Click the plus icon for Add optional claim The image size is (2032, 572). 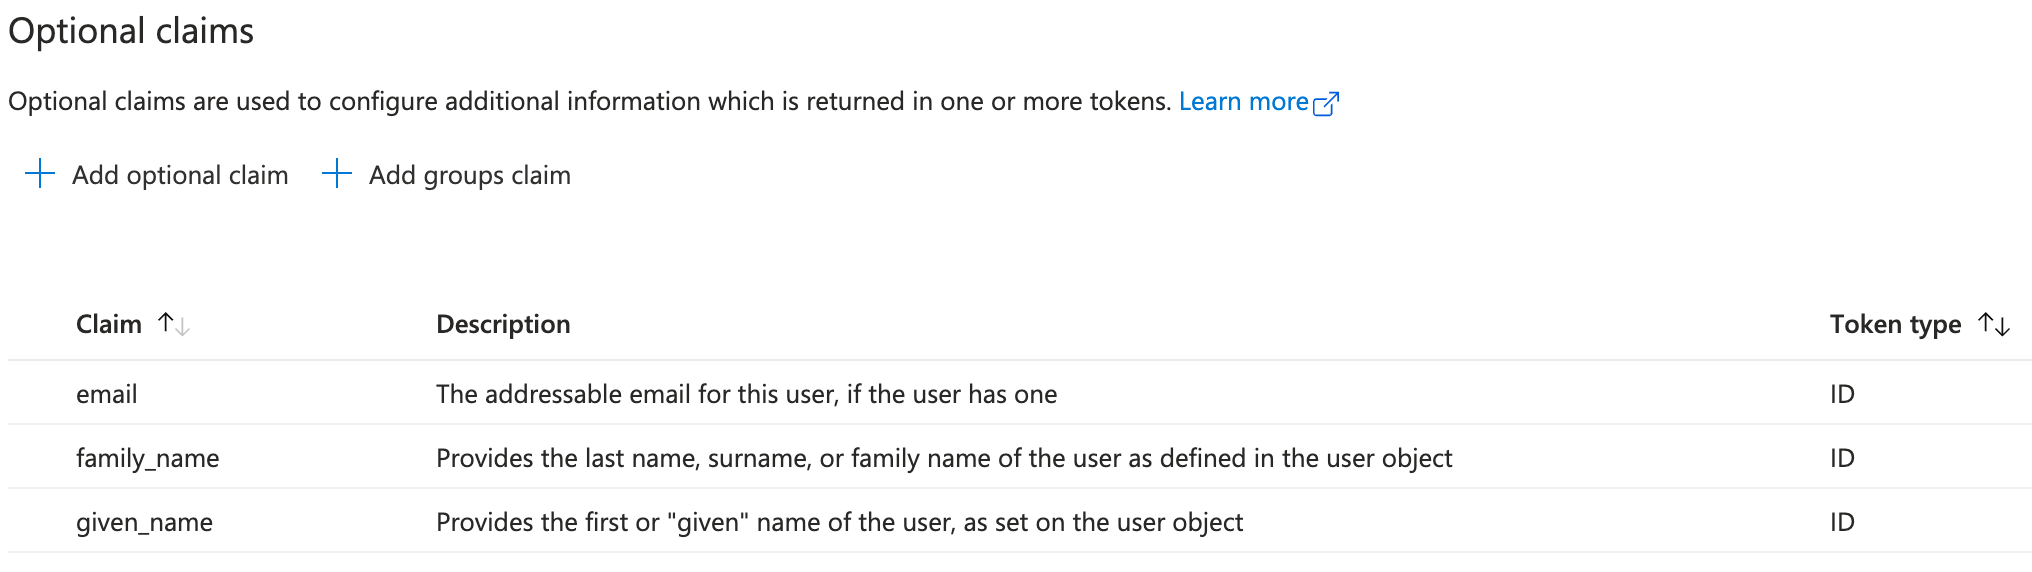[x=40, y=174]
